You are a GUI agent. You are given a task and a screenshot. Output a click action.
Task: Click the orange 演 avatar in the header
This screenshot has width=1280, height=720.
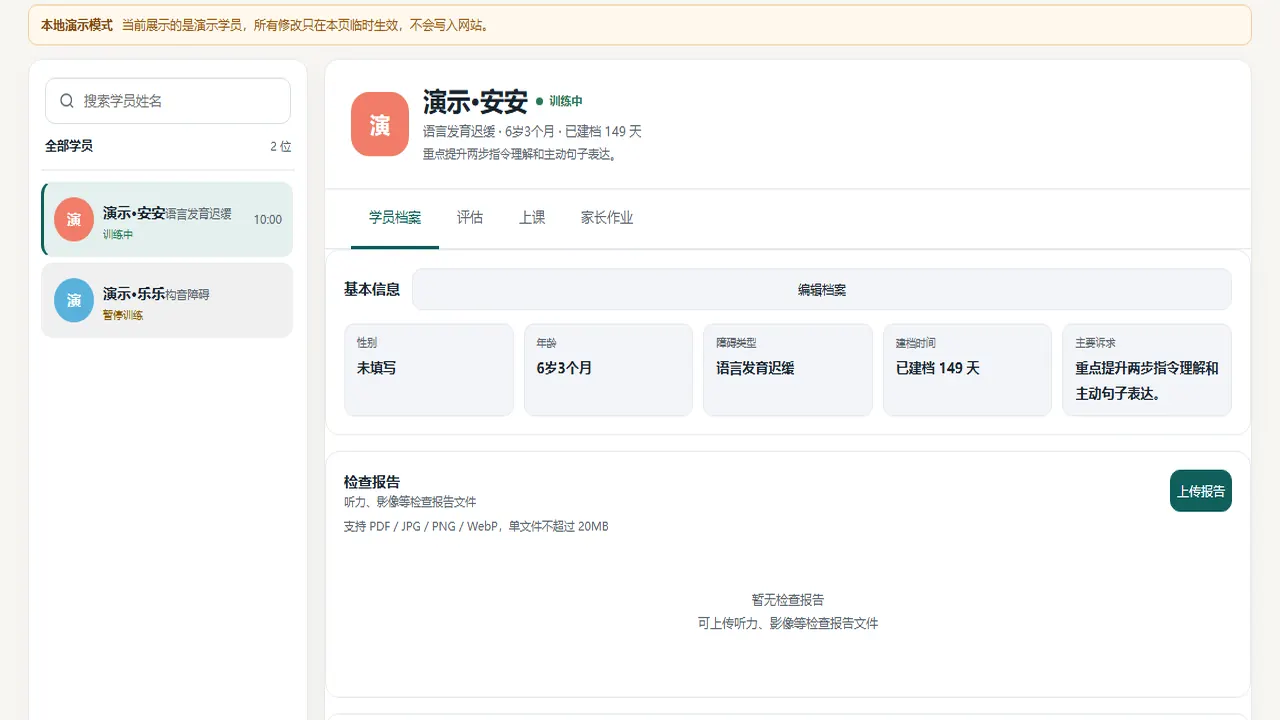(x=380, y=124)
